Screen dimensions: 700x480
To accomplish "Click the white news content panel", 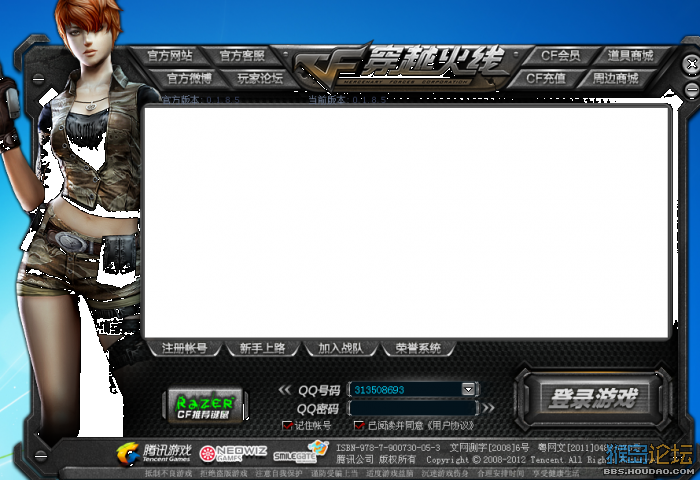I will coord(406,221).
